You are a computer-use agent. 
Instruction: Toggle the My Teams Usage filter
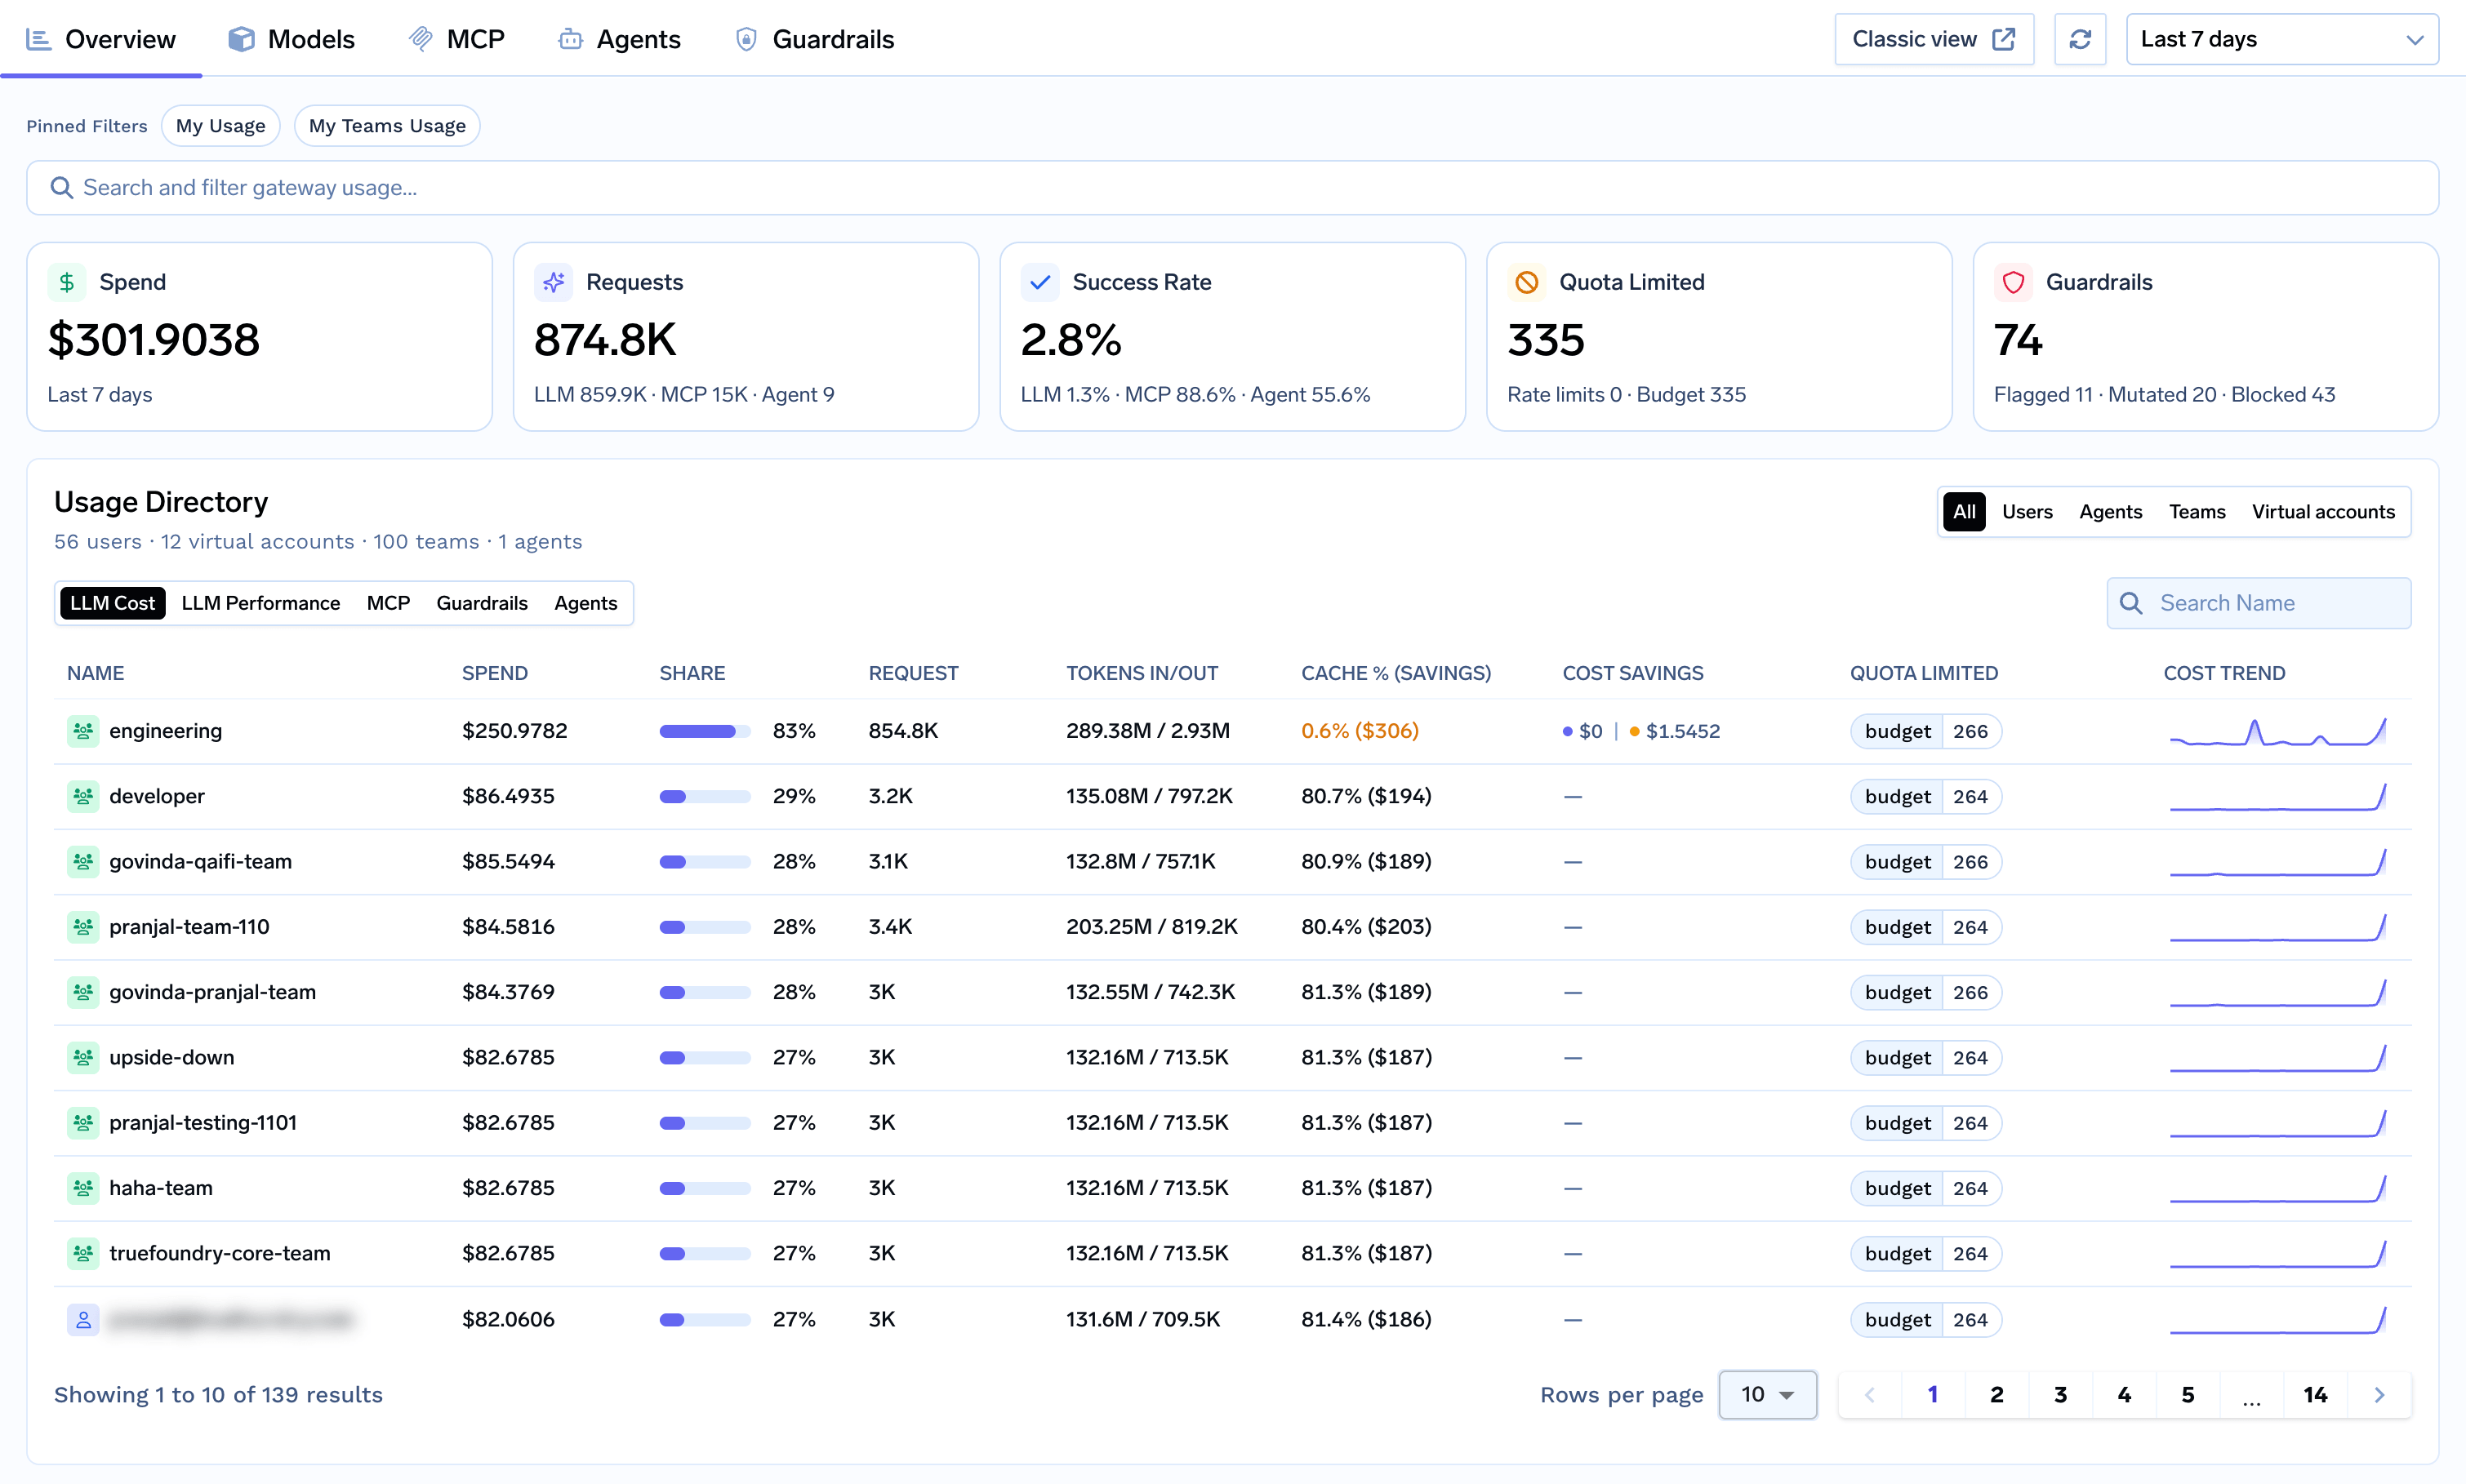pos(387,126)
